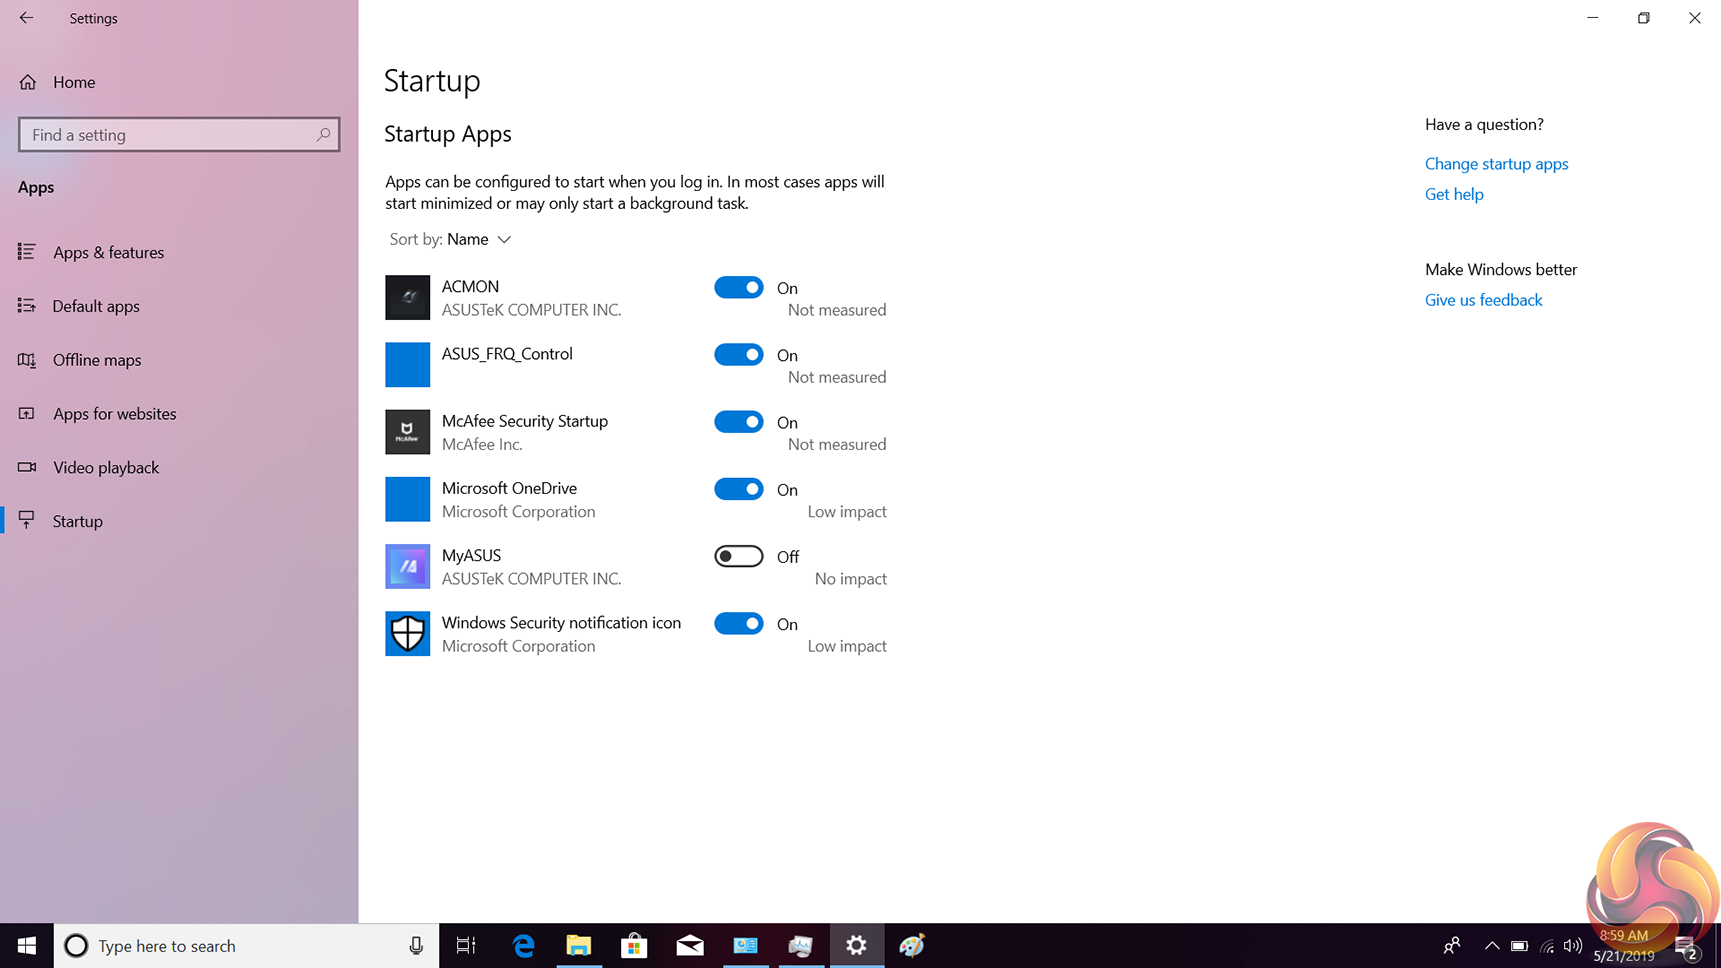The image size is (1721, 968).
Task: Click the Windows Security notification icon label
Action: [x=561, y=623]
